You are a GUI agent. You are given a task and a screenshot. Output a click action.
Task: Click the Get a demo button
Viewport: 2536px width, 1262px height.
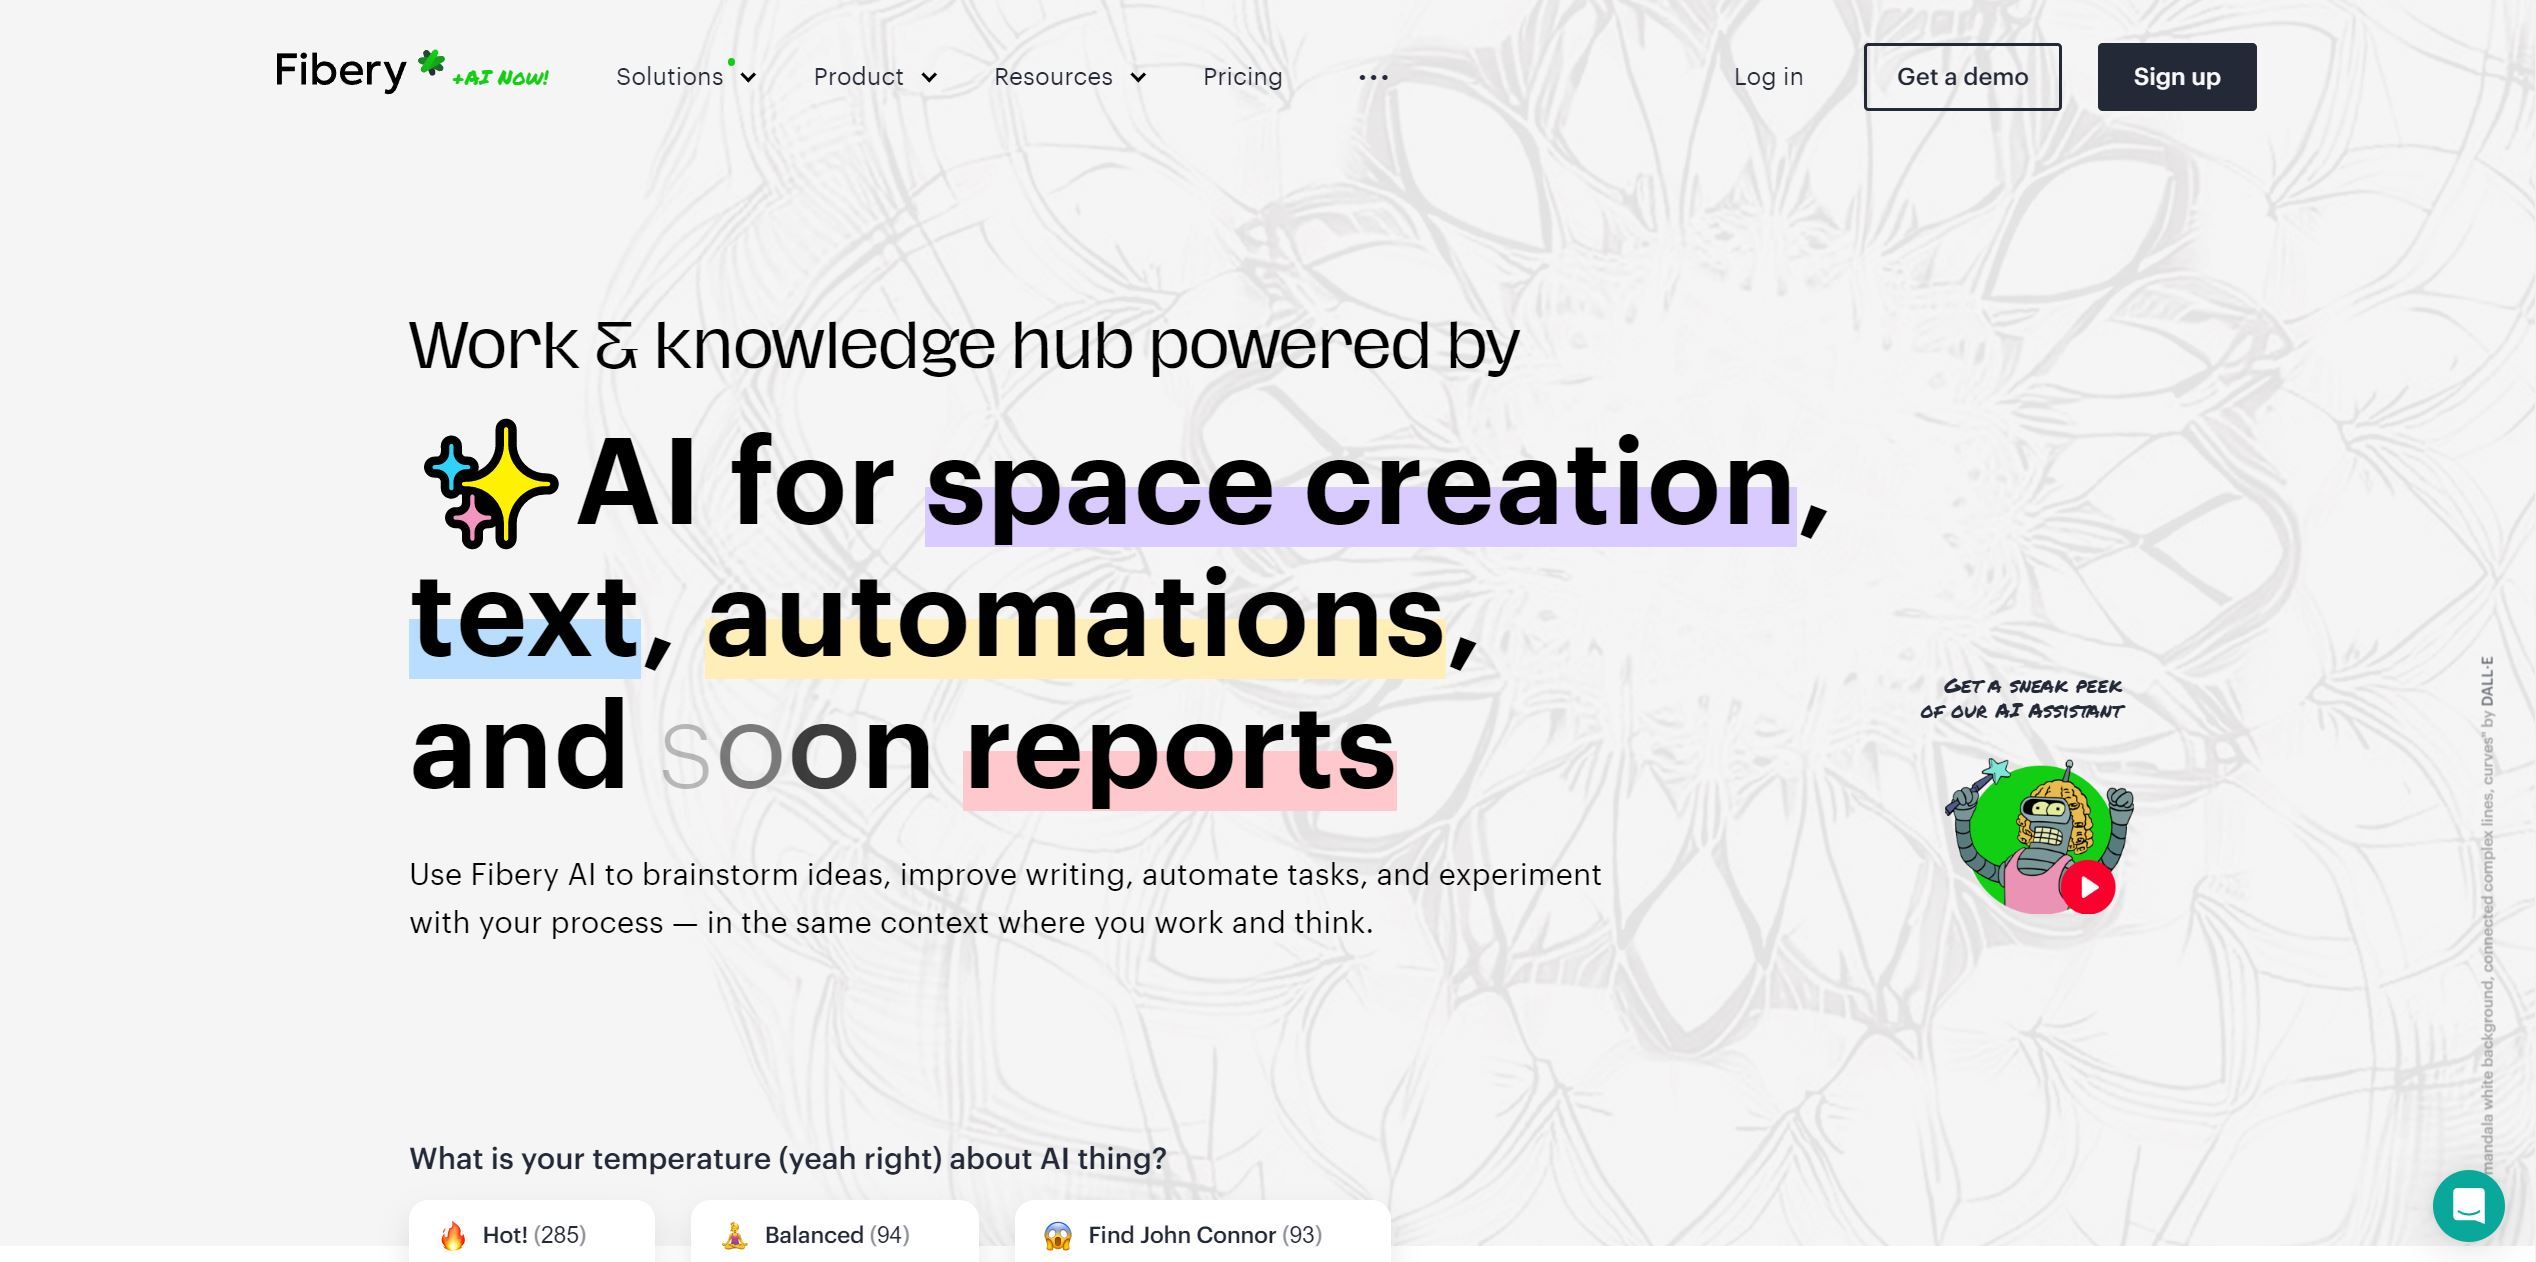tap(1962, 76)
